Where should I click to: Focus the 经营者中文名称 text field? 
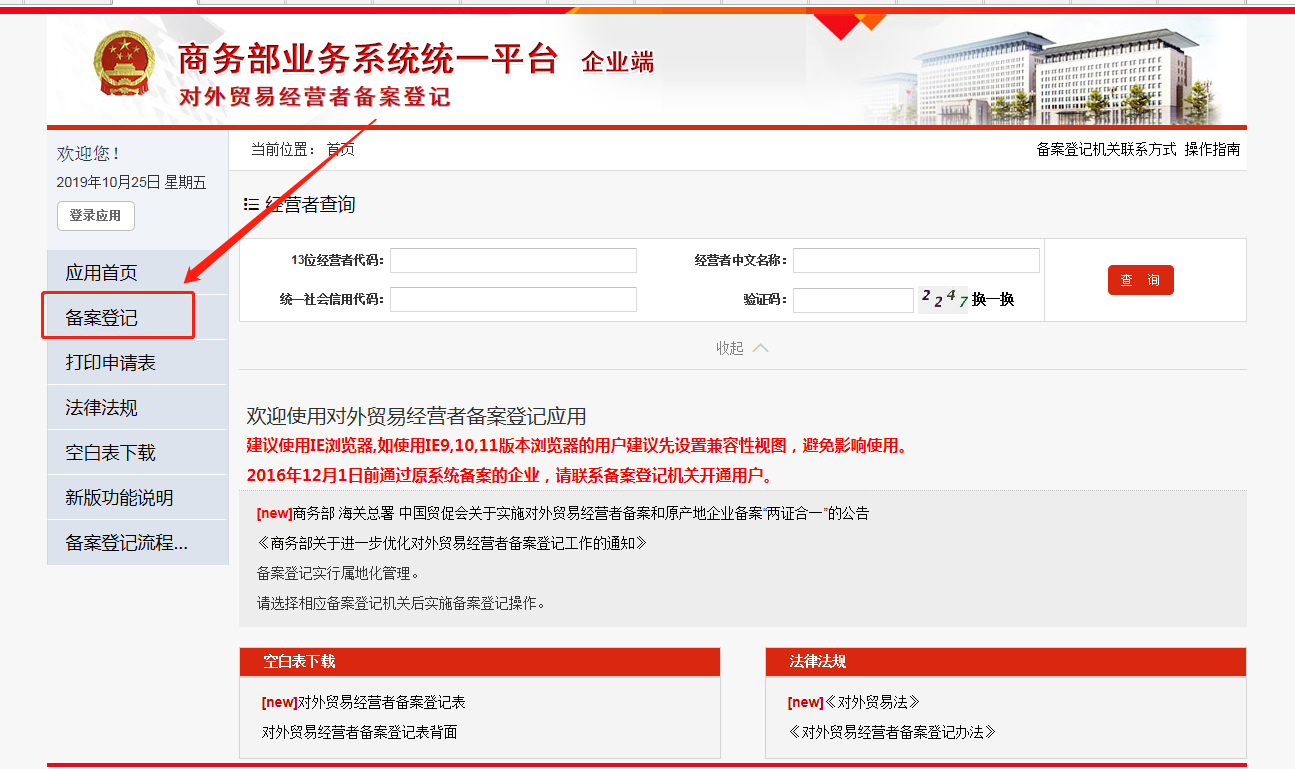point(915,260)
